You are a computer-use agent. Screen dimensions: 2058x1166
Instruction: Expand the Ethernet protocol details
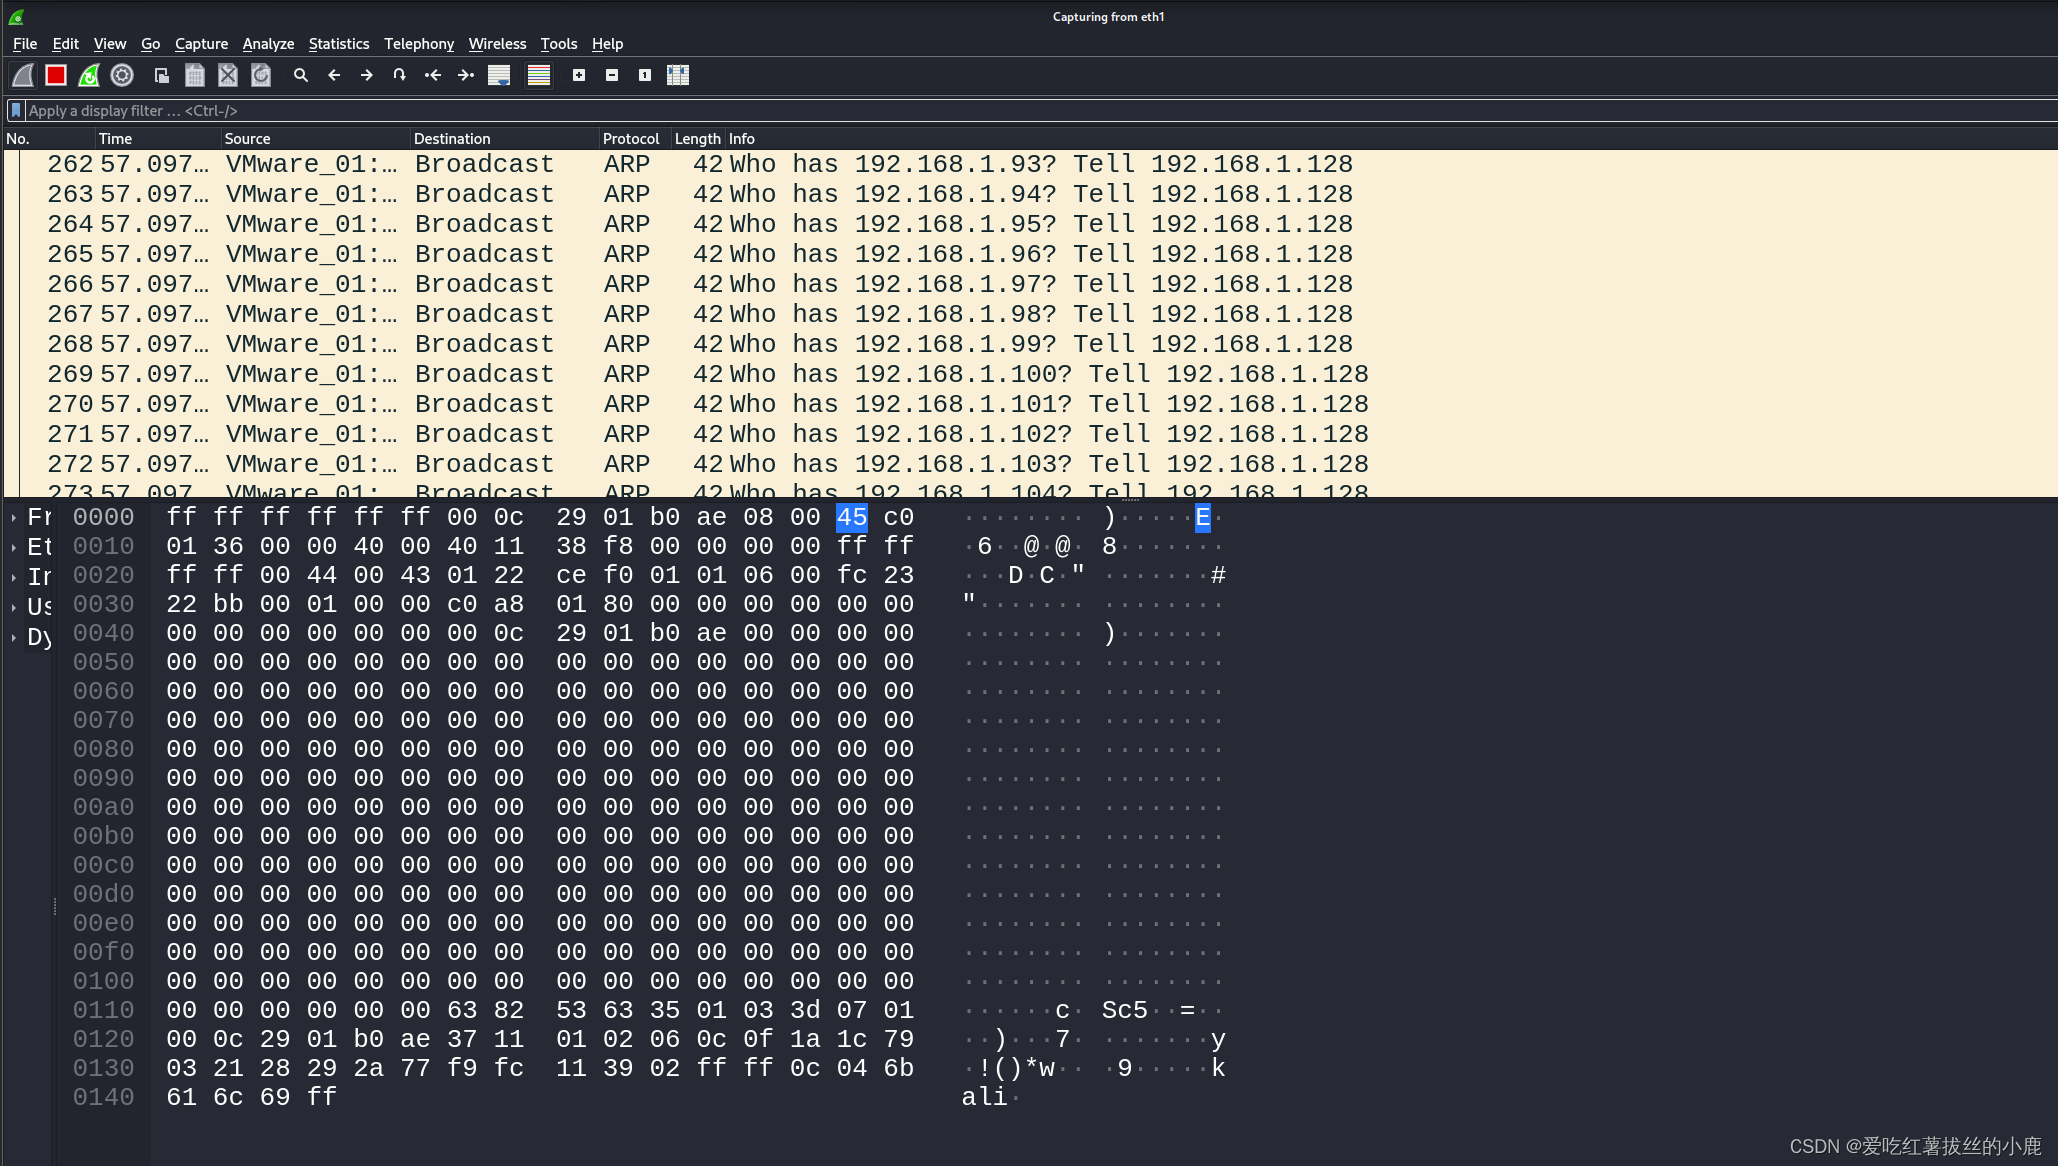pos(13,547)
